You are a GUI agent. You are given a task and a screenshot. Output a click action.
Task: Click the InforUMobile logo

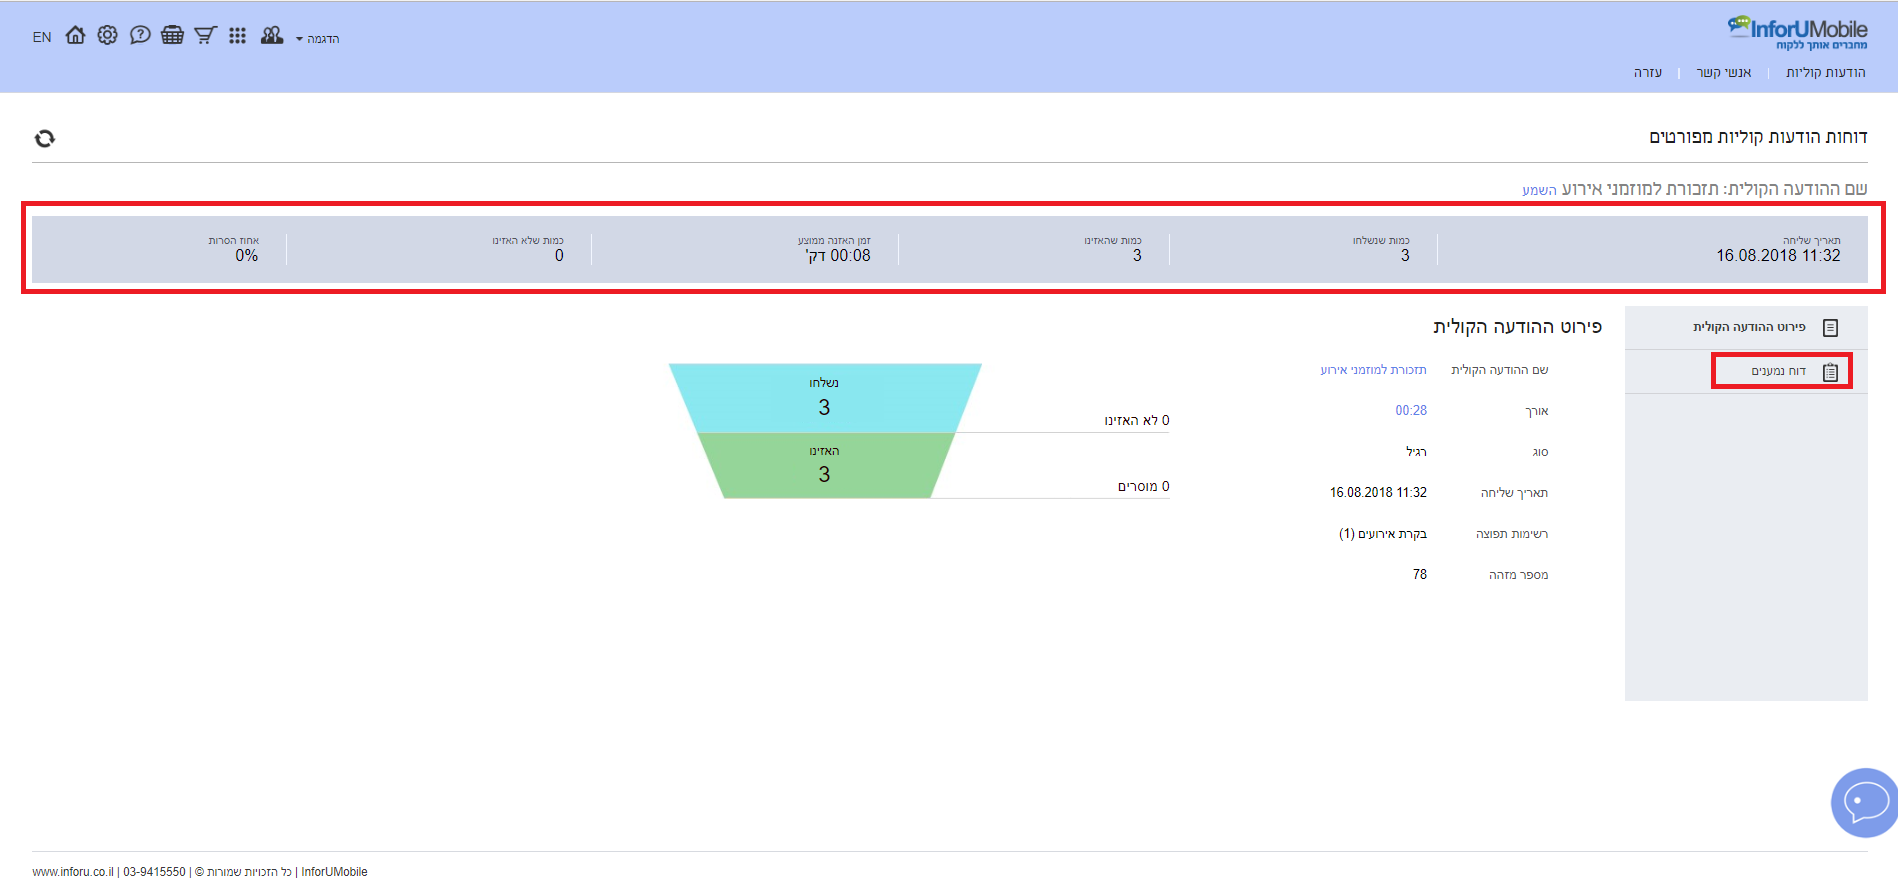click(x=1797, y=32)
